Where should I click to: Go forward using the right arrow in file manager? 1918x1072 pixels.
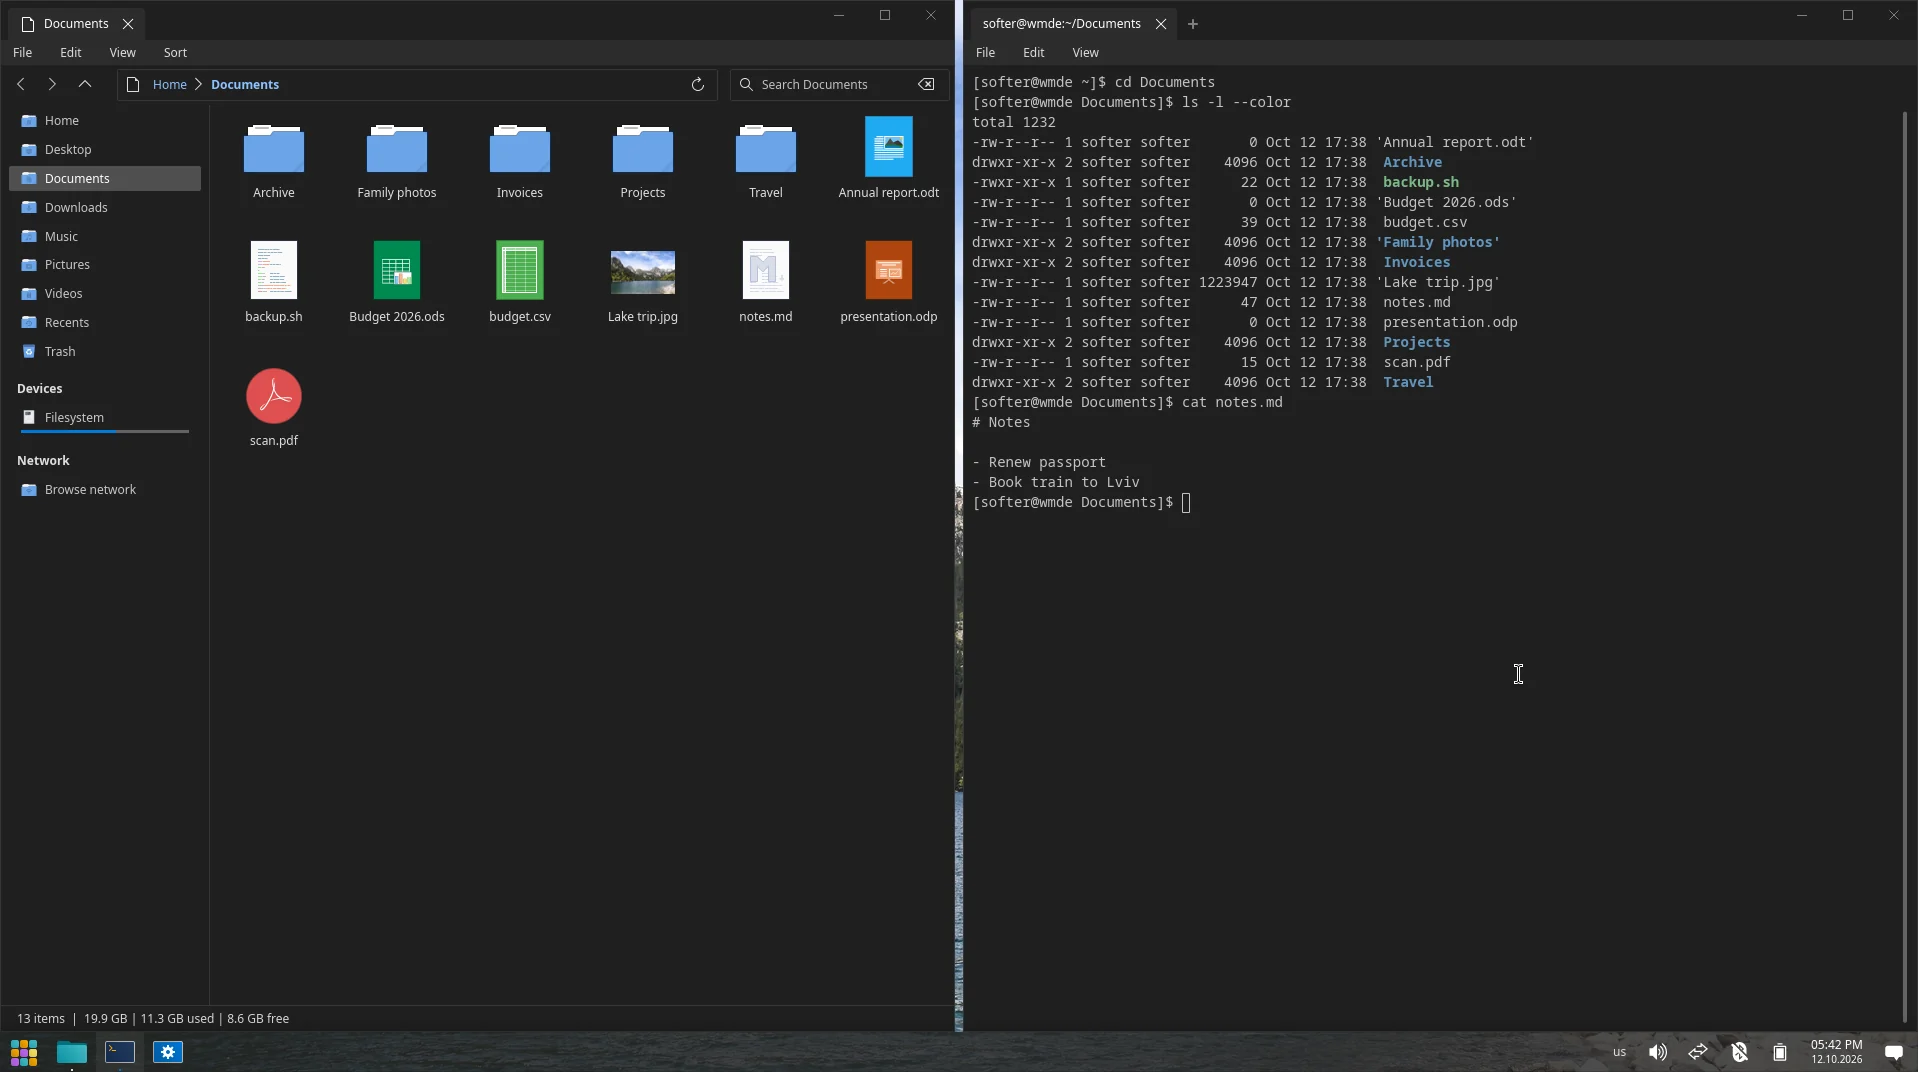[52, 84]
